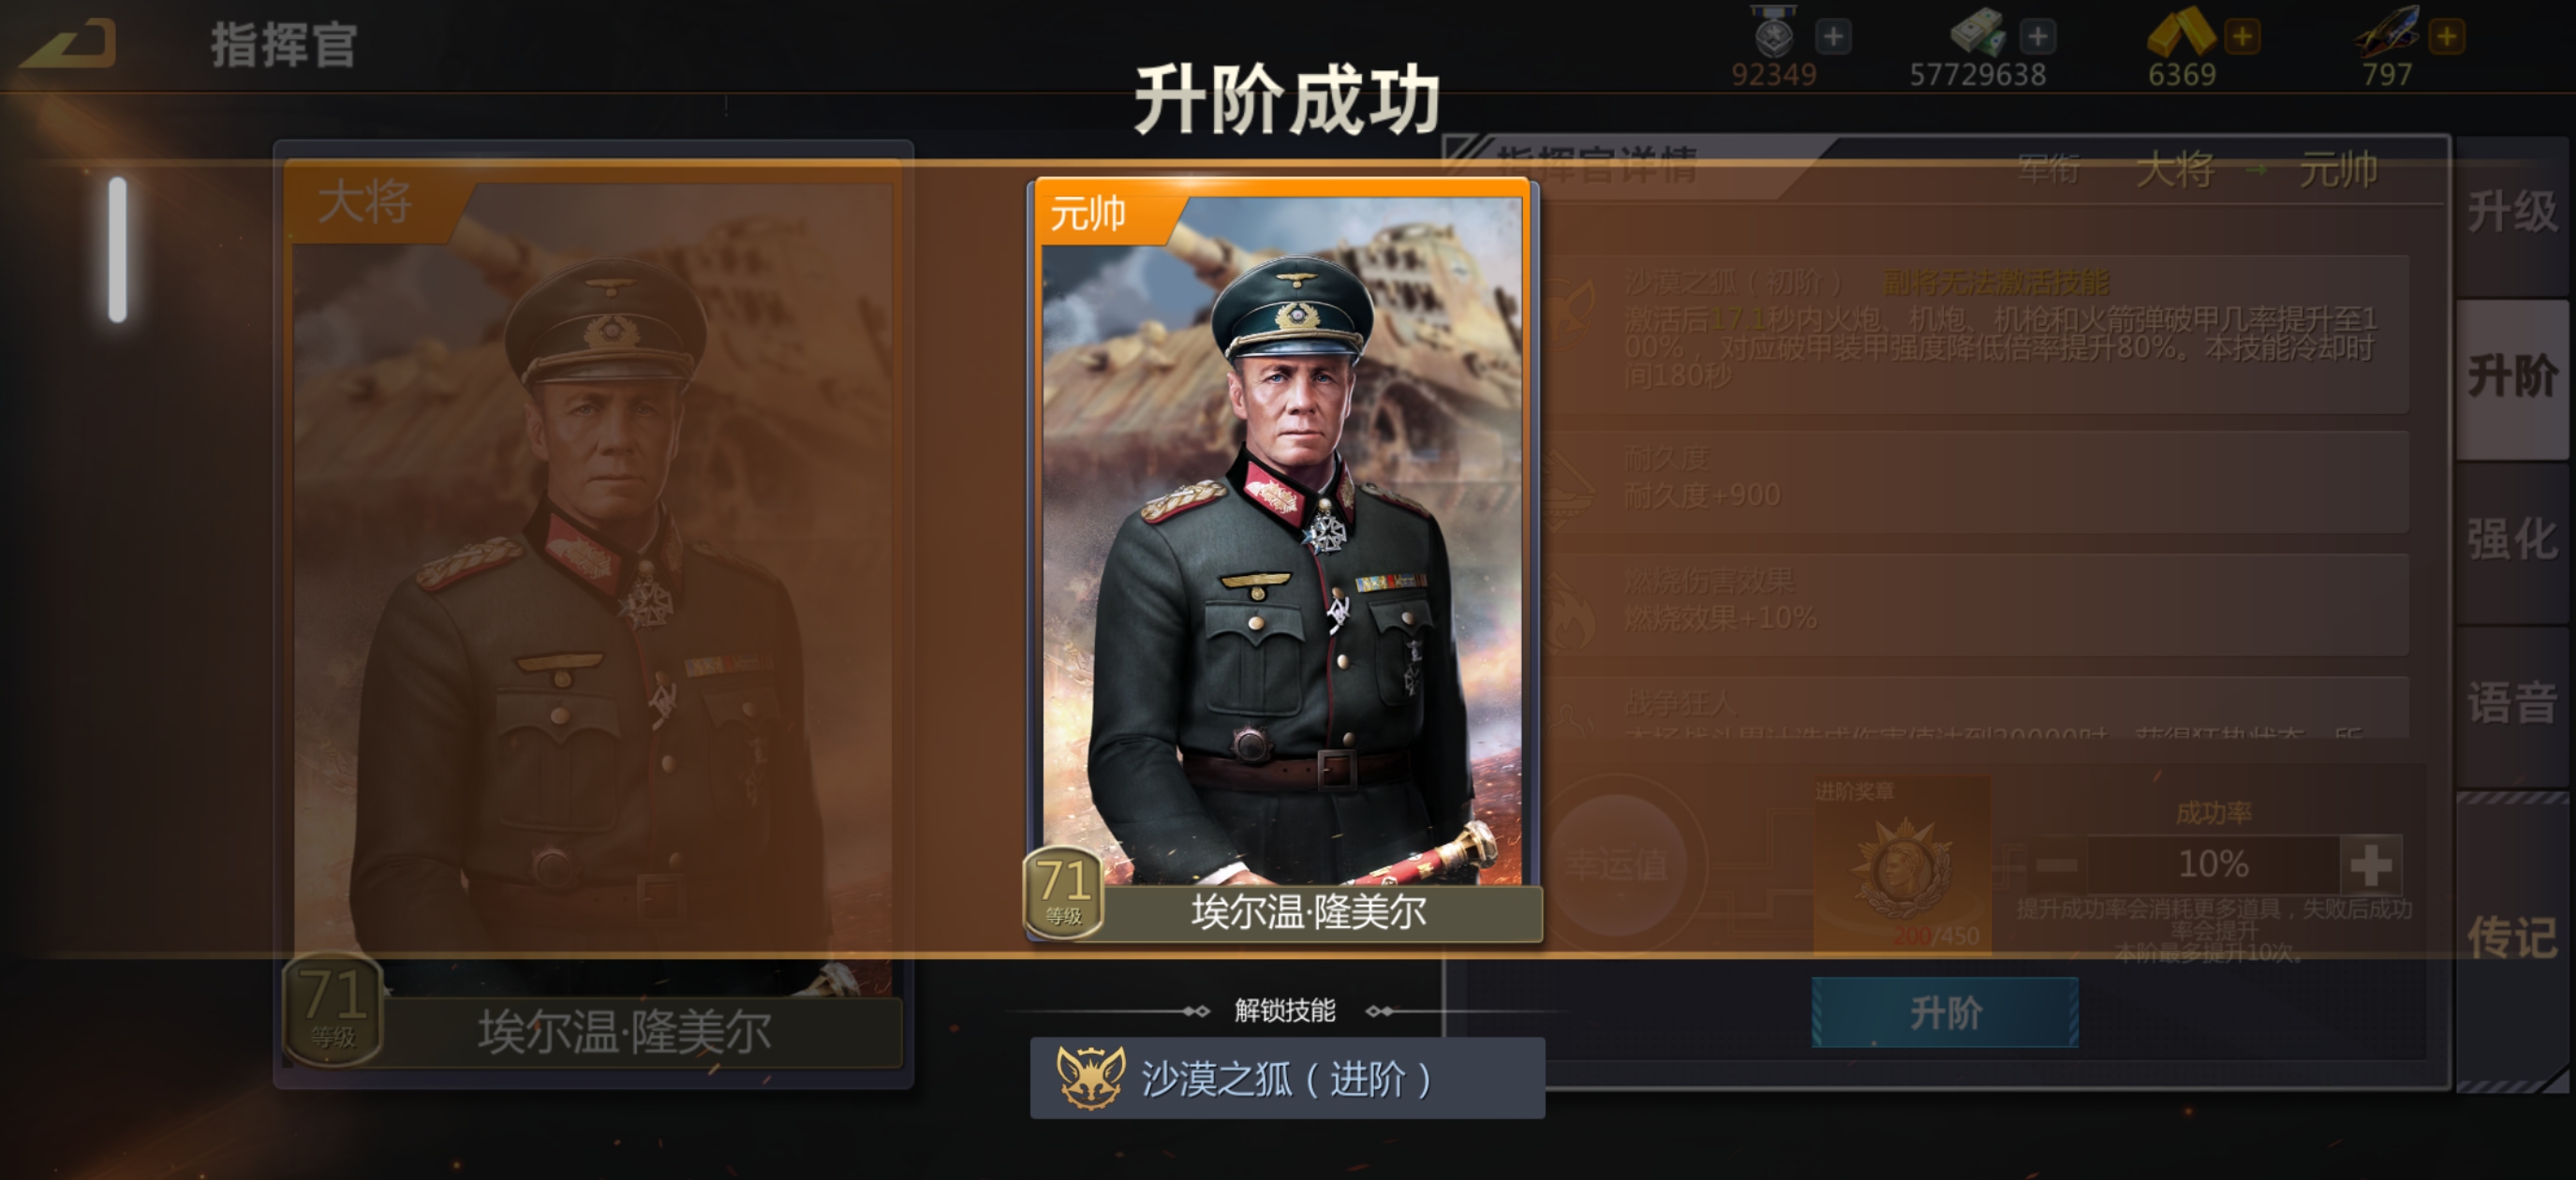Add rocket items with plus icon
Image resolution: width=2576 pixels, height=1180 pixels.
pyautogui.click(x=2446, y=37)
